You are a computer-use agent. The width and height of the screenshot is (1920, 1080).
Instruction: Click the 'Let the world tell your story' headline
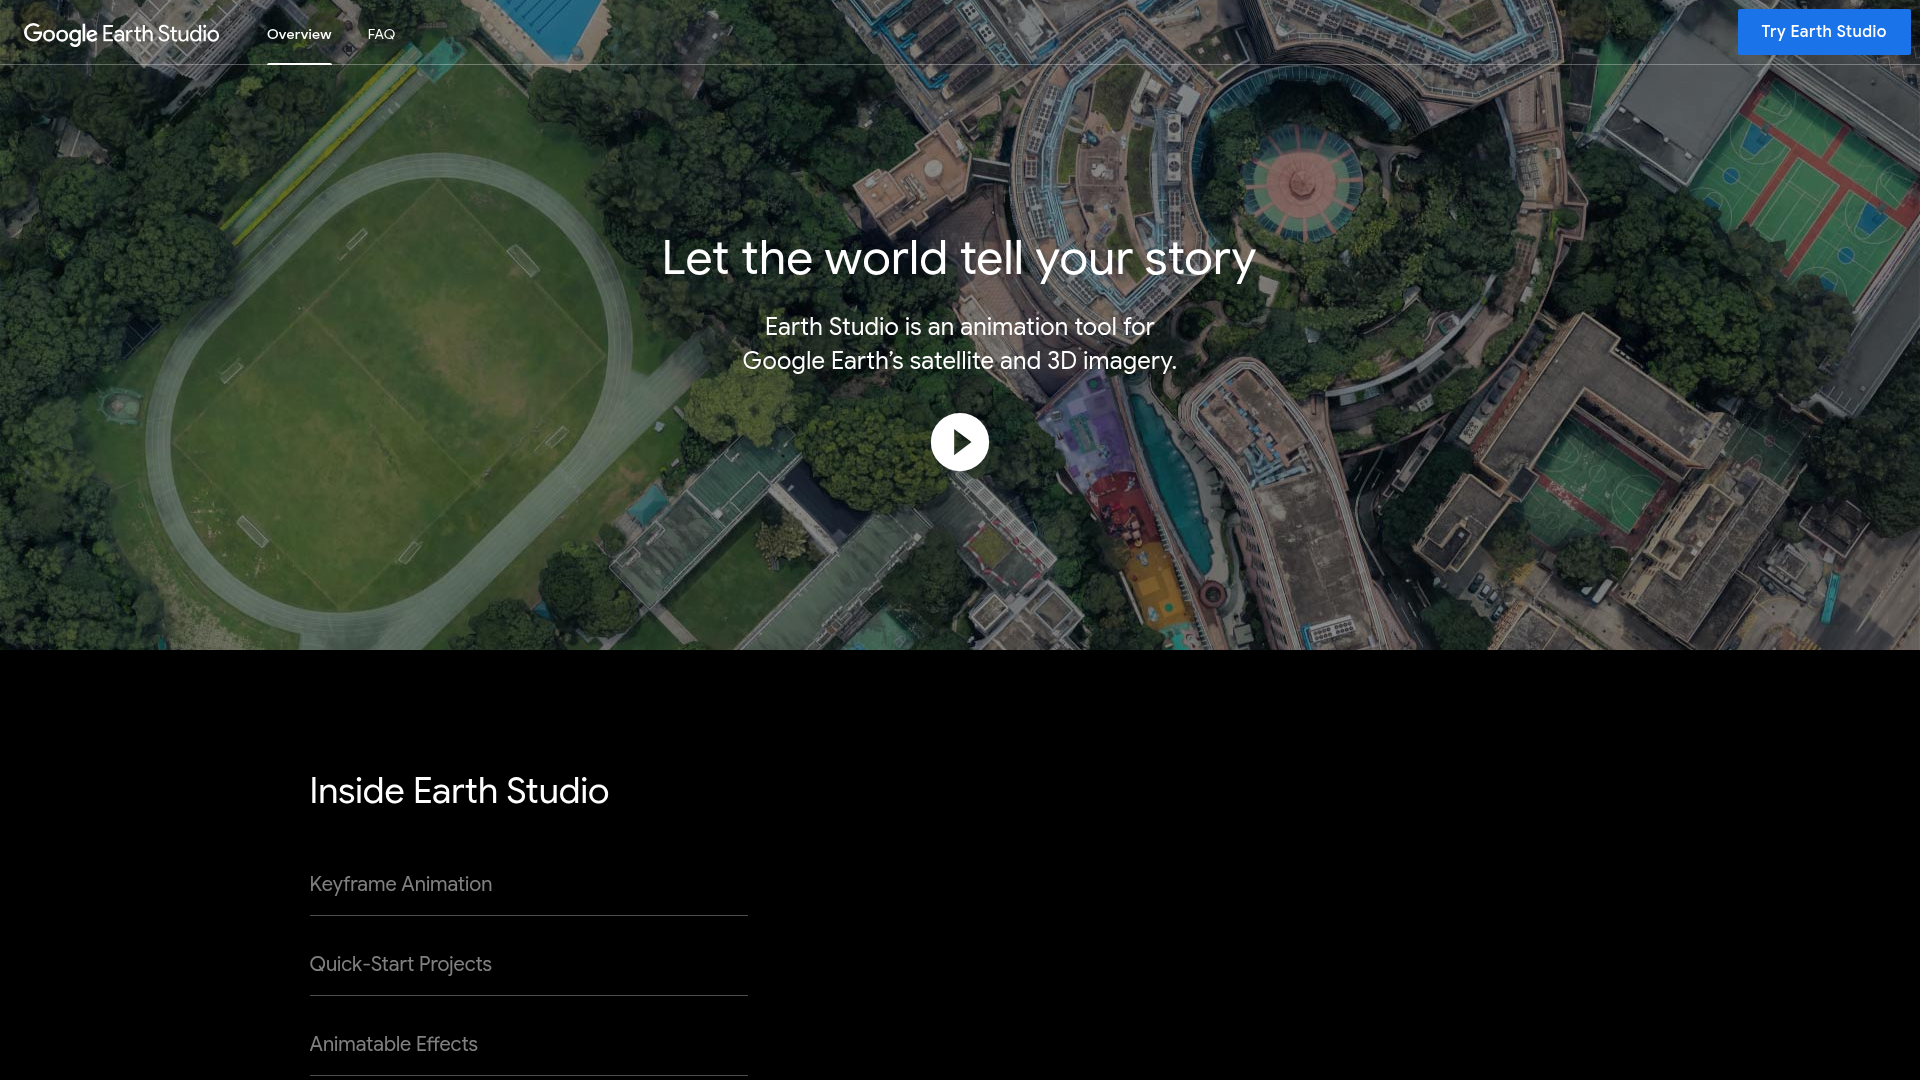click(x=959, y=258)
